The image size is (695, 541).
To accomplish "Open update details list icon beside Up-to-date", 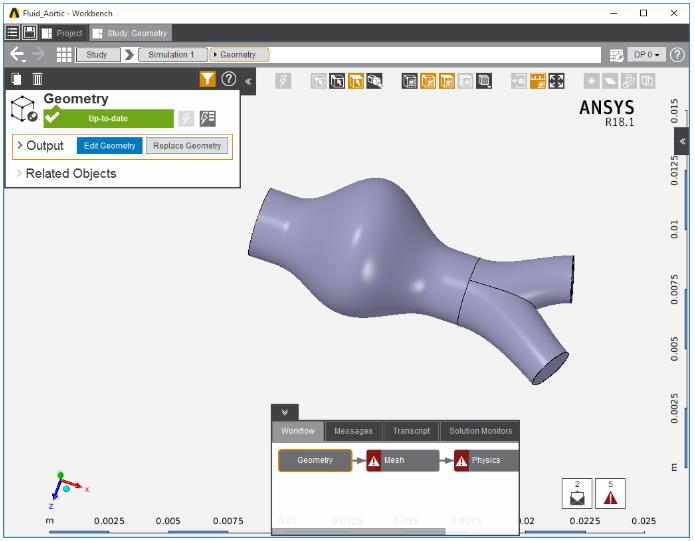I will pyautogui.click(x=207, y=118).
